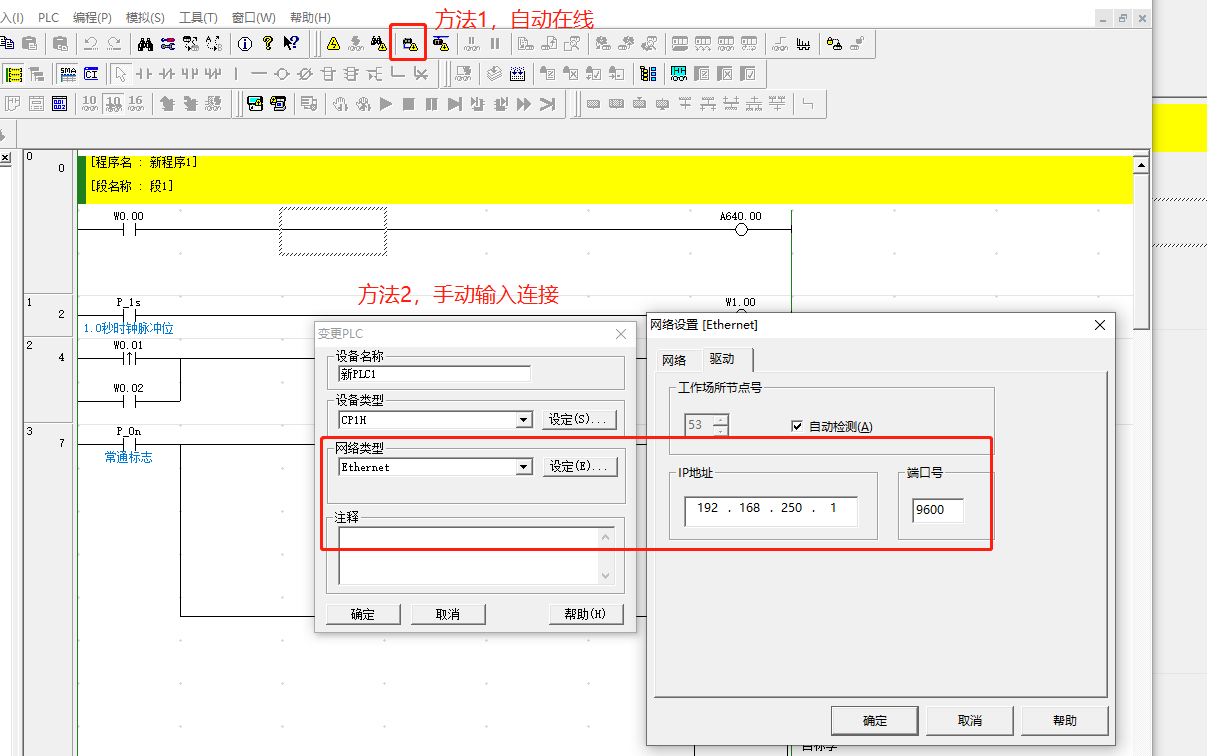Click the yellow question mark Help icon

[x=267, y=44]
